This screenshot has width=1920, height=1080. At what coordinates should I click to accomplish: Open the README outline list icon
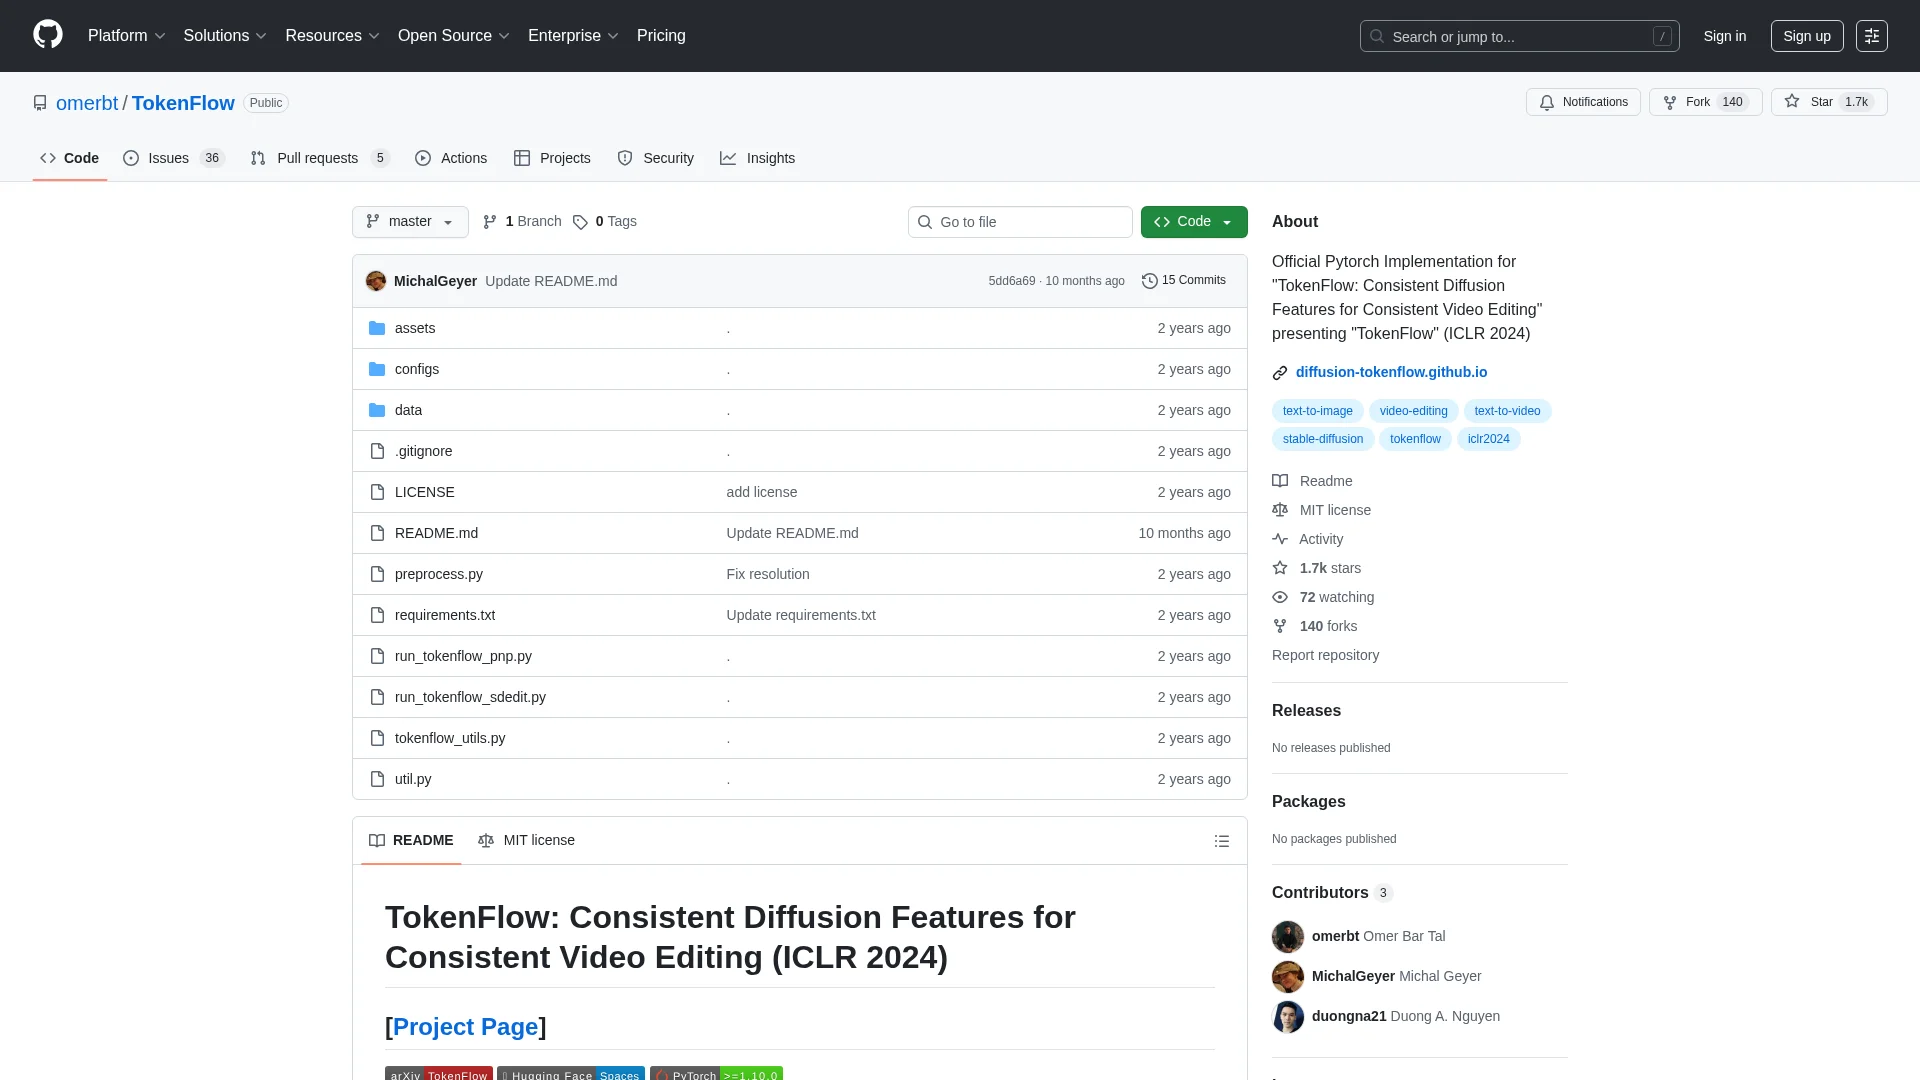pyautogui.click(x=1221, y=841)
